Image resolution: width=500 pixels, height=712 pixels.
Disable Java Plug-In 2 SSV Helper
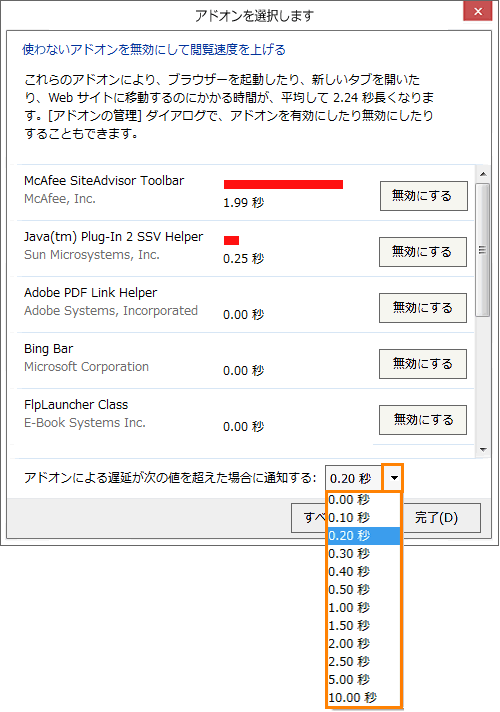tap(423, 252)
